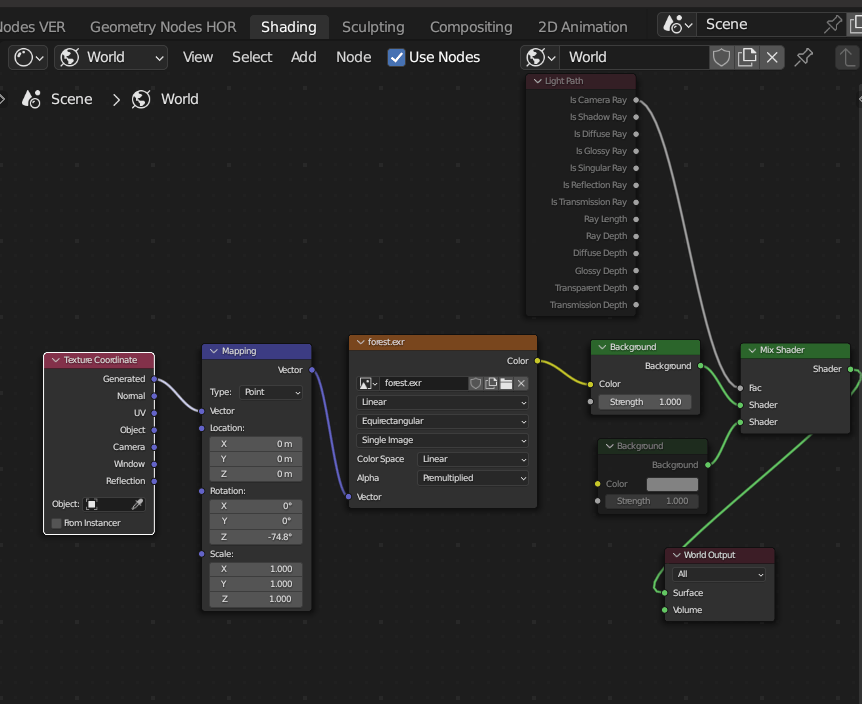Collapse the forest.exr node
This screenshot has height=704, width=862.
pos(361,342)
